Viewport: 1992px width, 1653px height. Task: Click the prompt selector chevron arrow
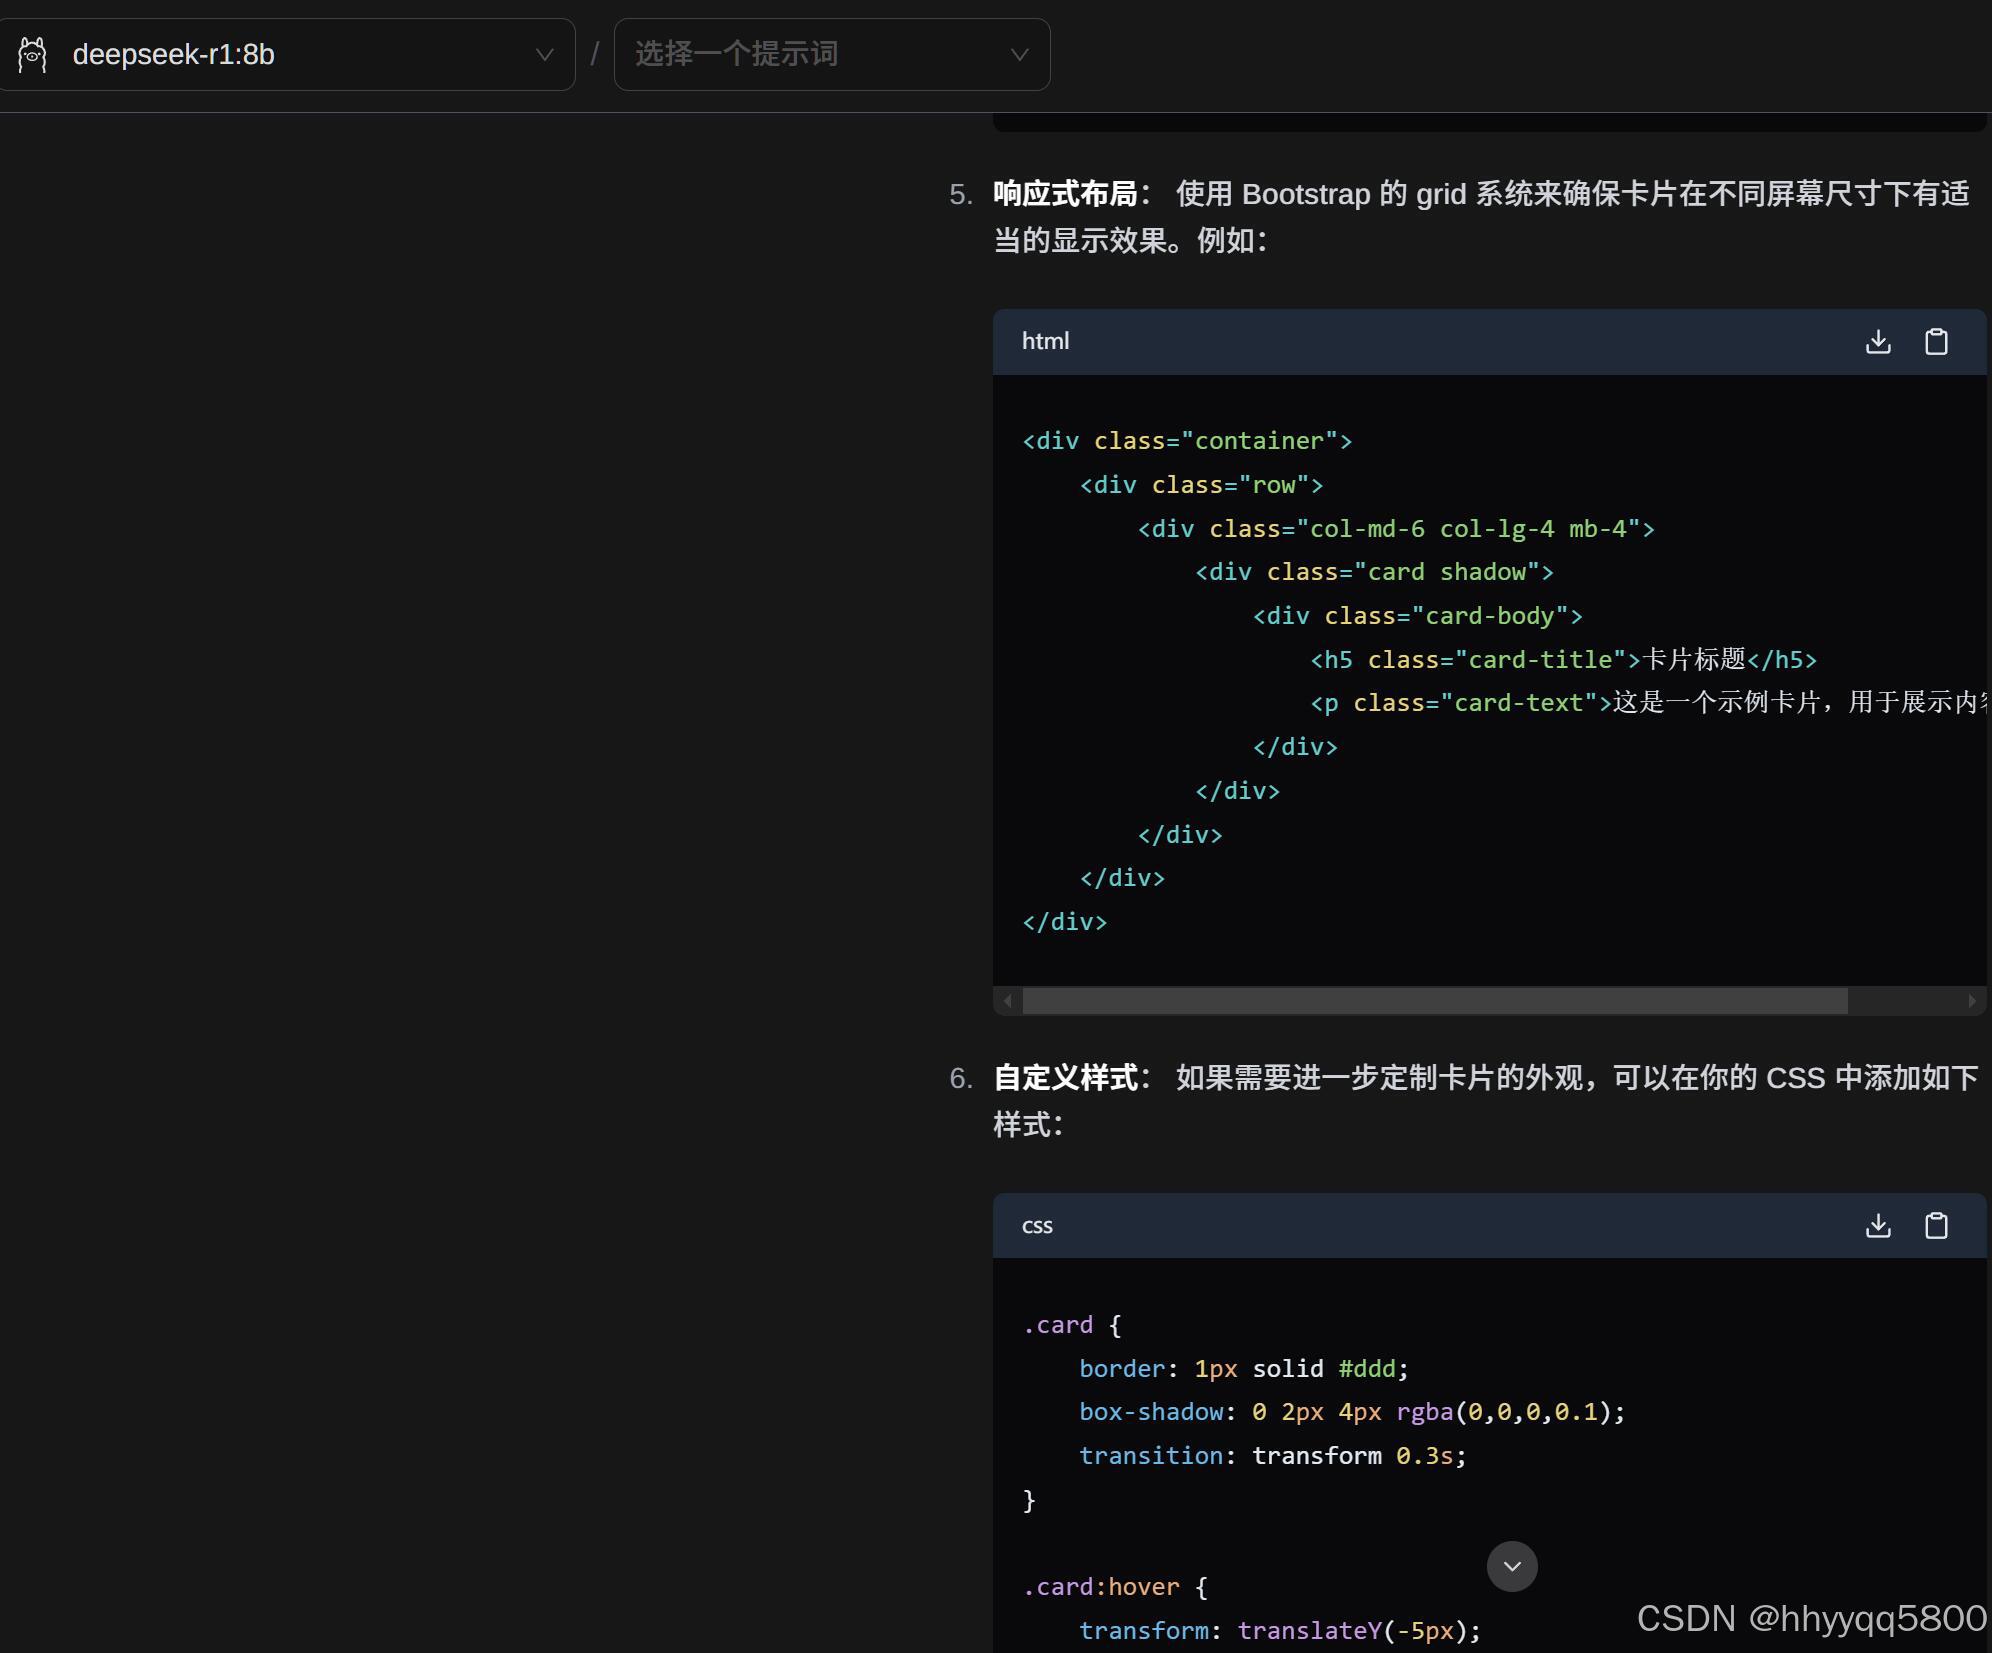[x=1019, y=55]
